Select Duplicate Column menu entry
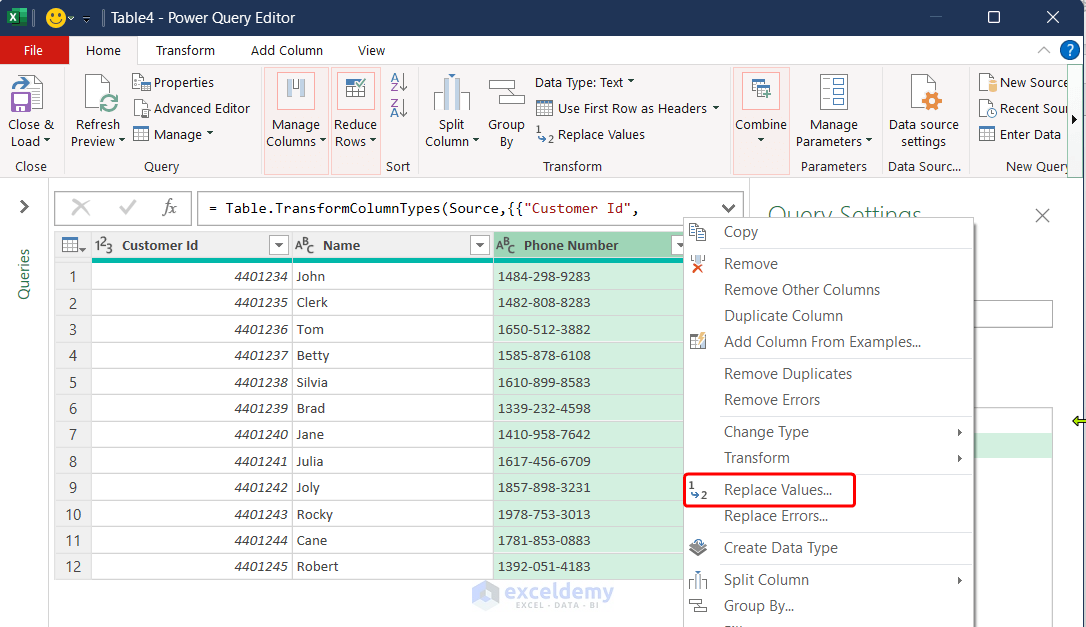This screenshot has width=1086, height=627. click(x=829, y=316)
